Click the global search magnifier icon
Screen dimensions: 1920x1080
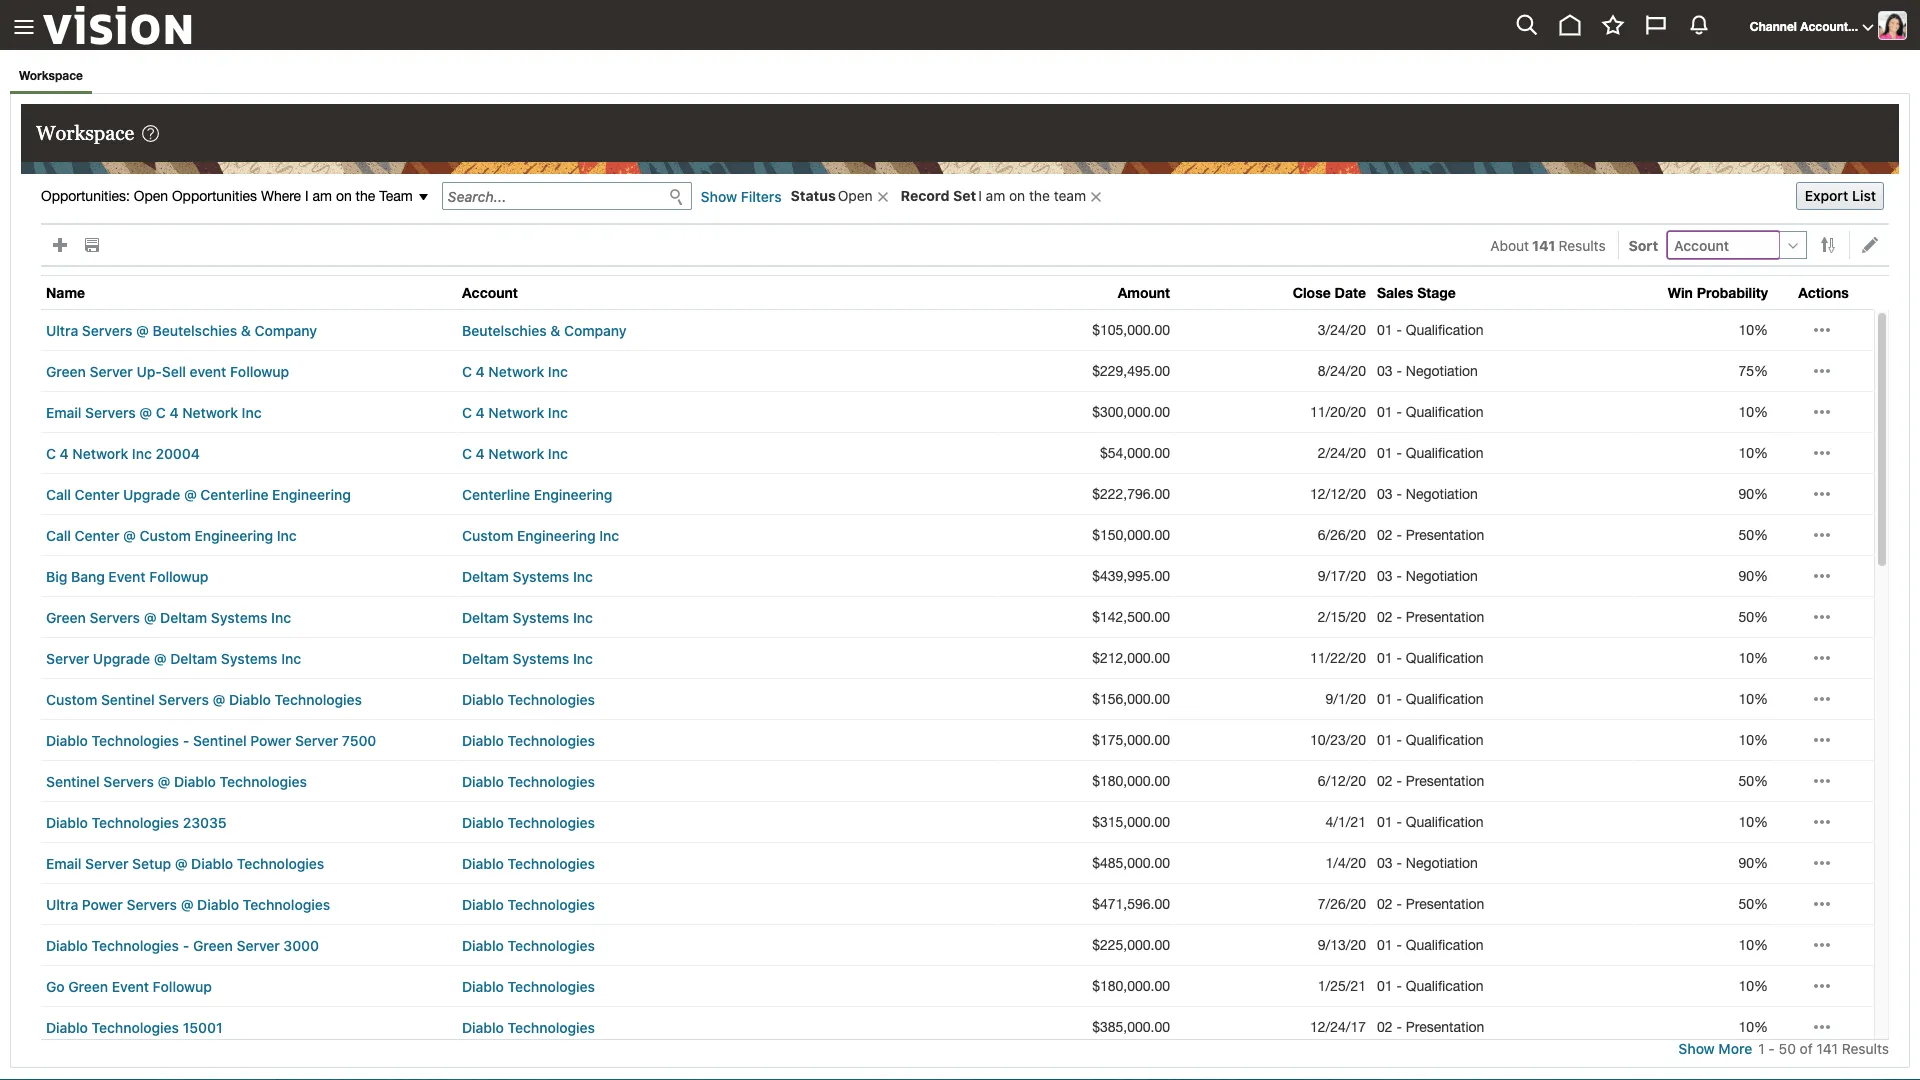point(1526,26)
